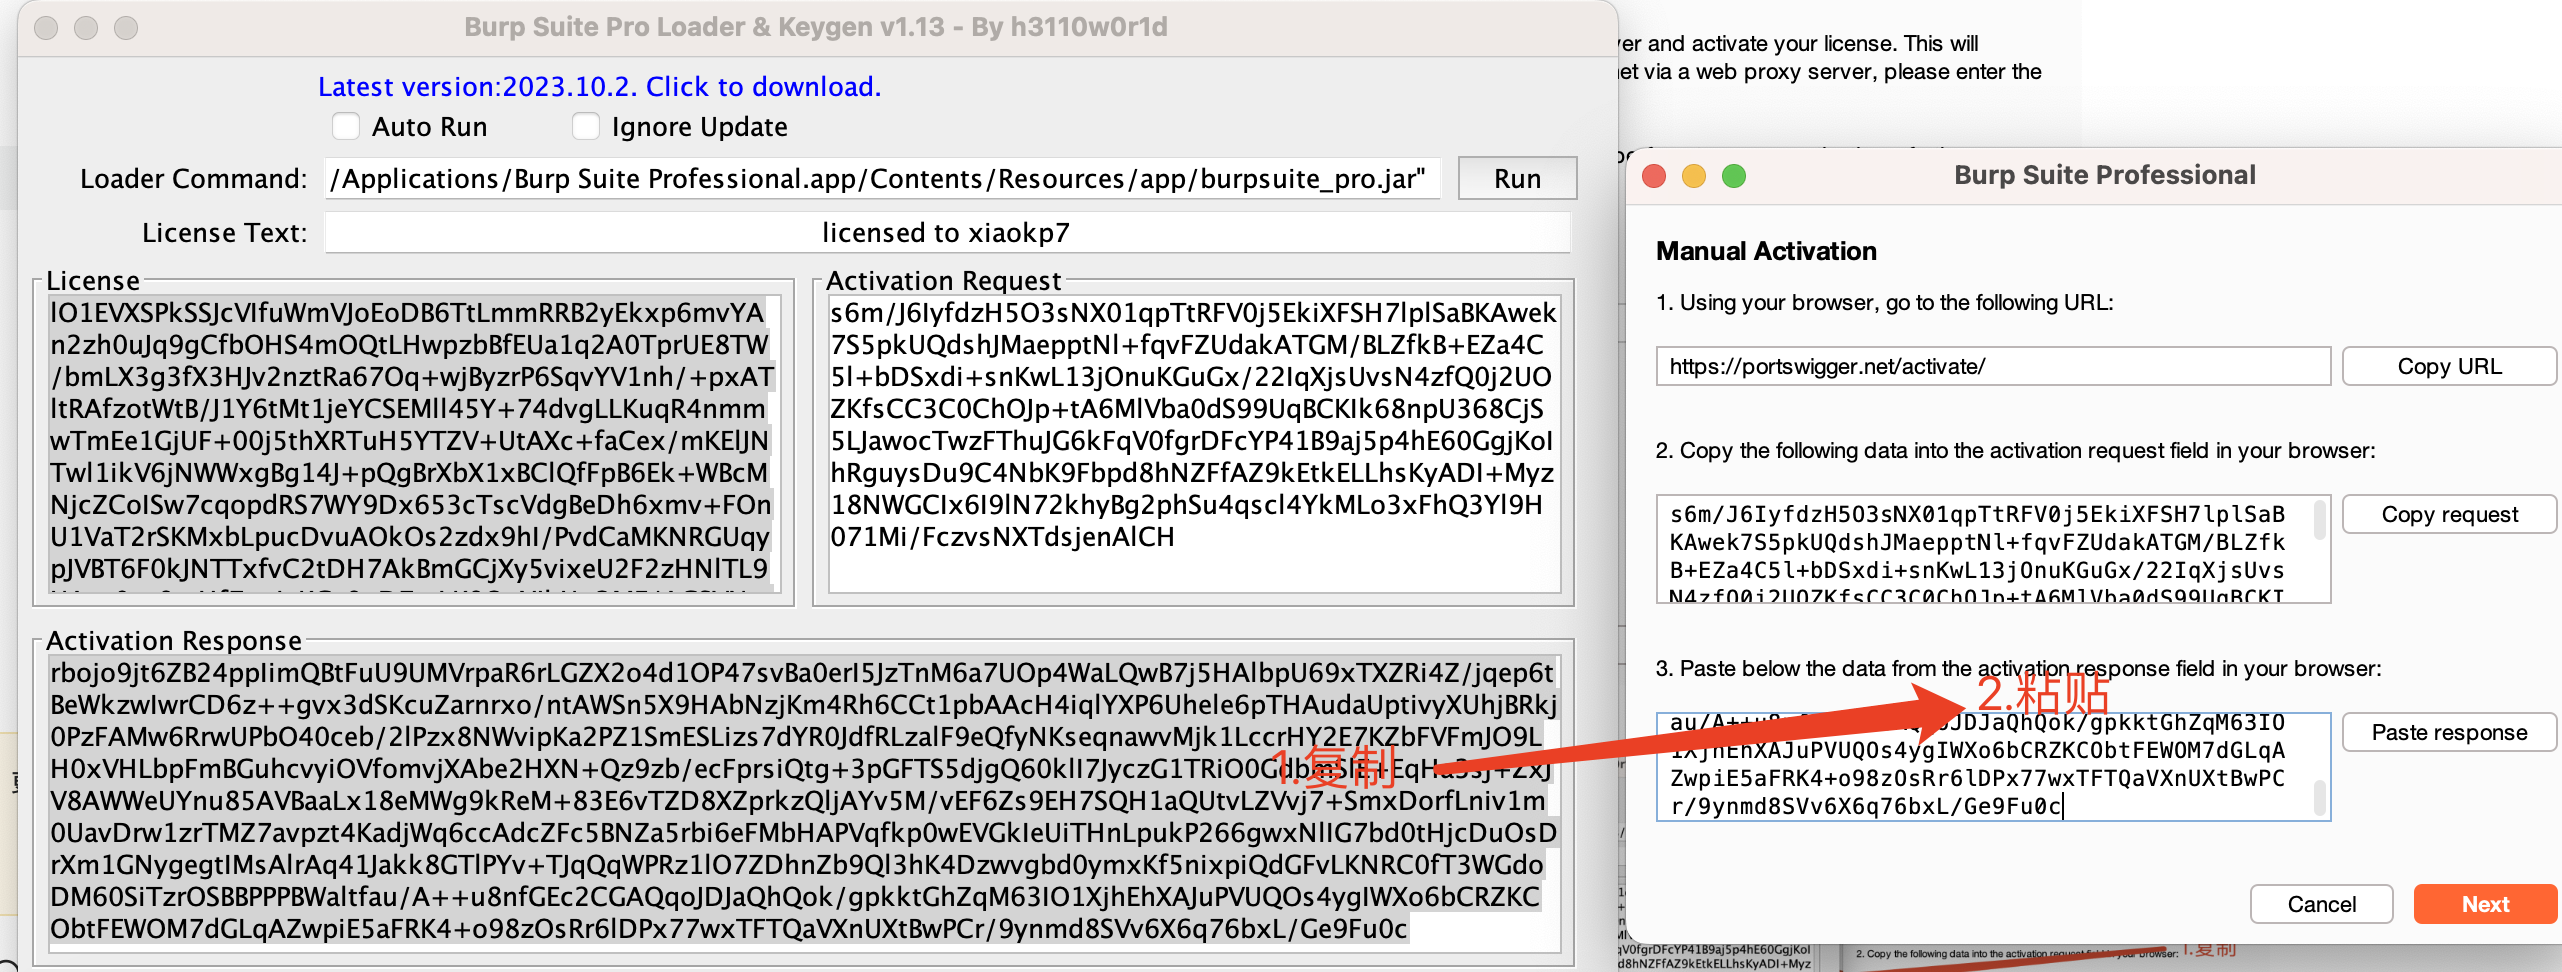Click the Loader Command label
The height and width of the screenshot is (972, 2562).
[194, 179]
